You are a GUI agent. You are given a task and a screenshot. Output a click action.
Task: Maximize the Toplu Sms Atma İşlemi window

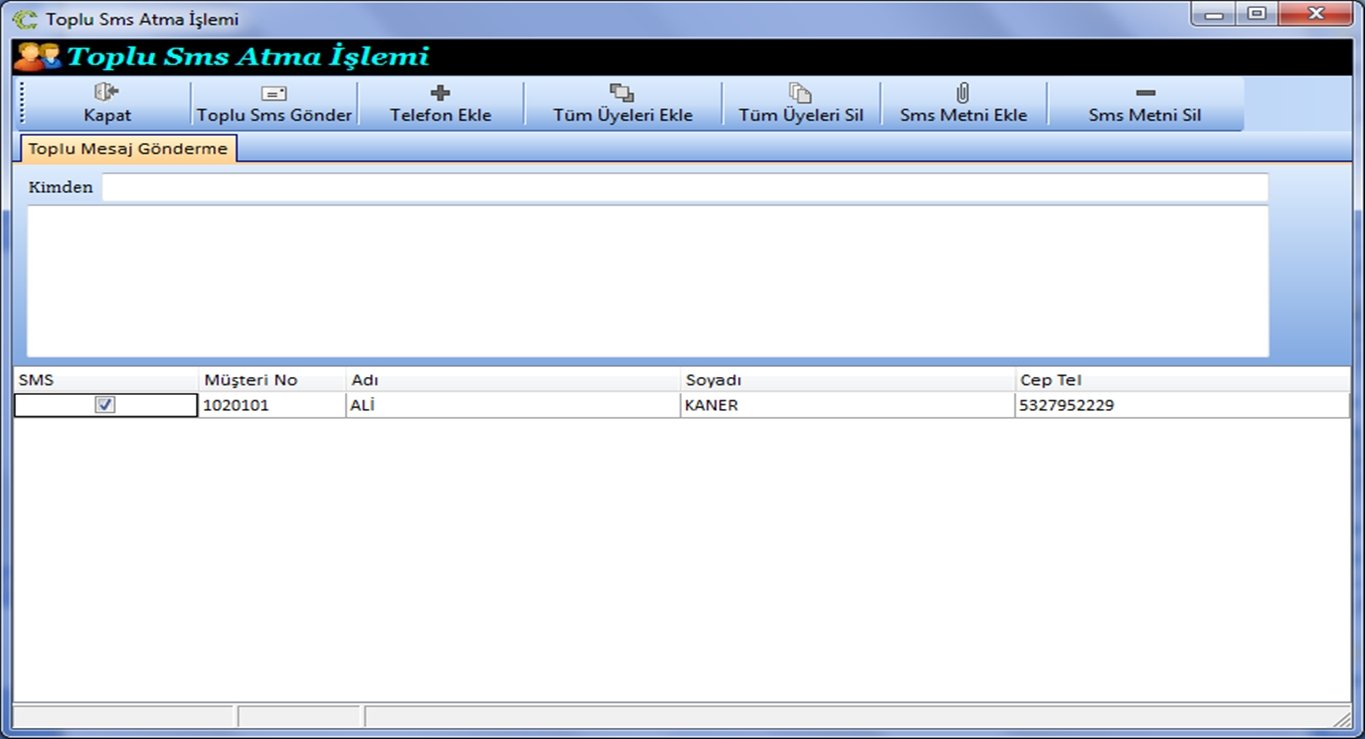(1256, 14)
